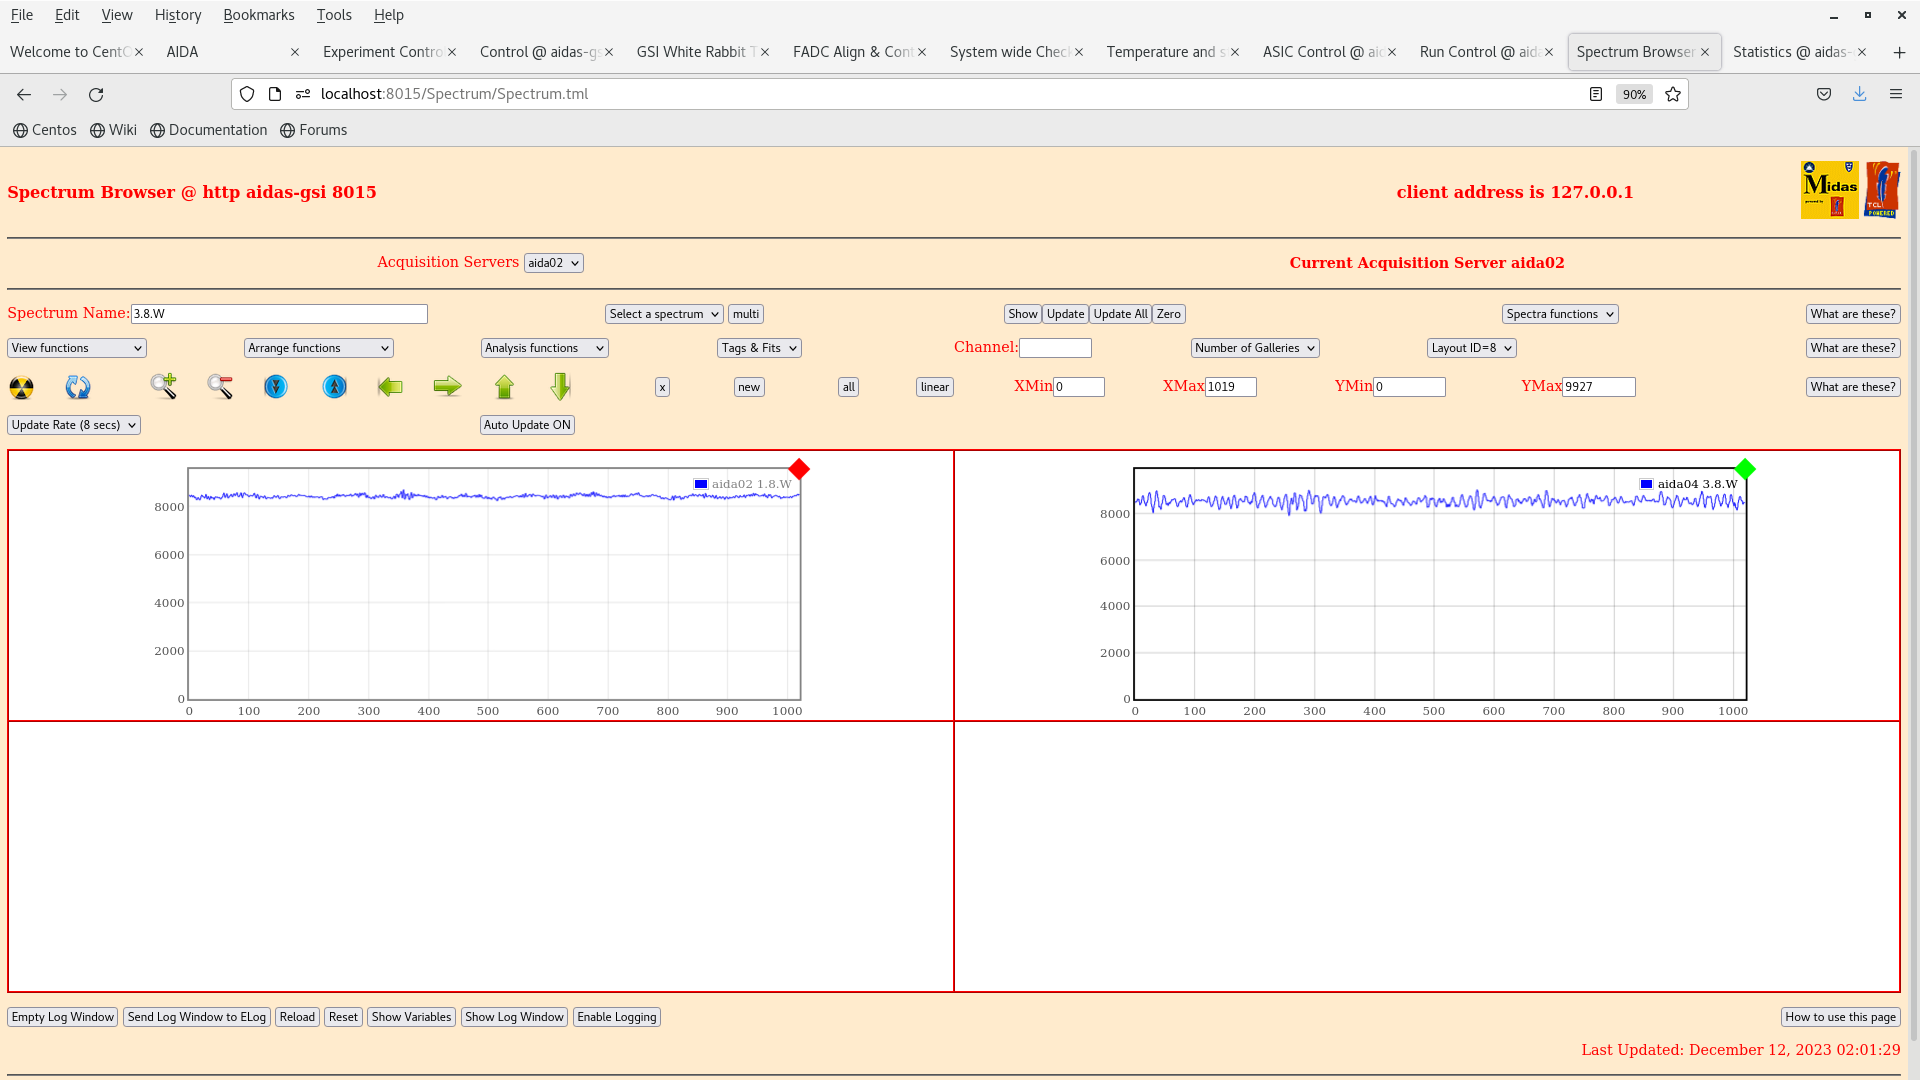Open the How to use this page link

pos(1840,1016)
